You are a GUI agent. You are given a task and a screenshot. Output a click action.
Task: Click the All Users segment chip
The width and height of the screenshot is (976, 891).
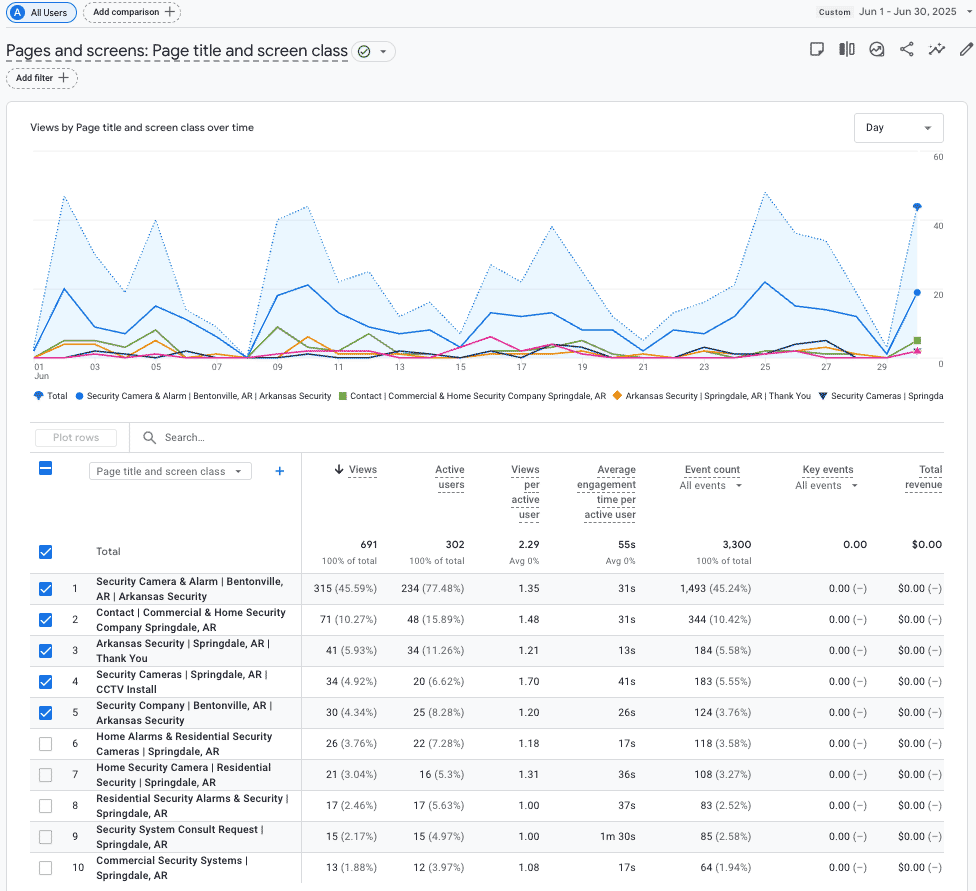coord(41,12)
